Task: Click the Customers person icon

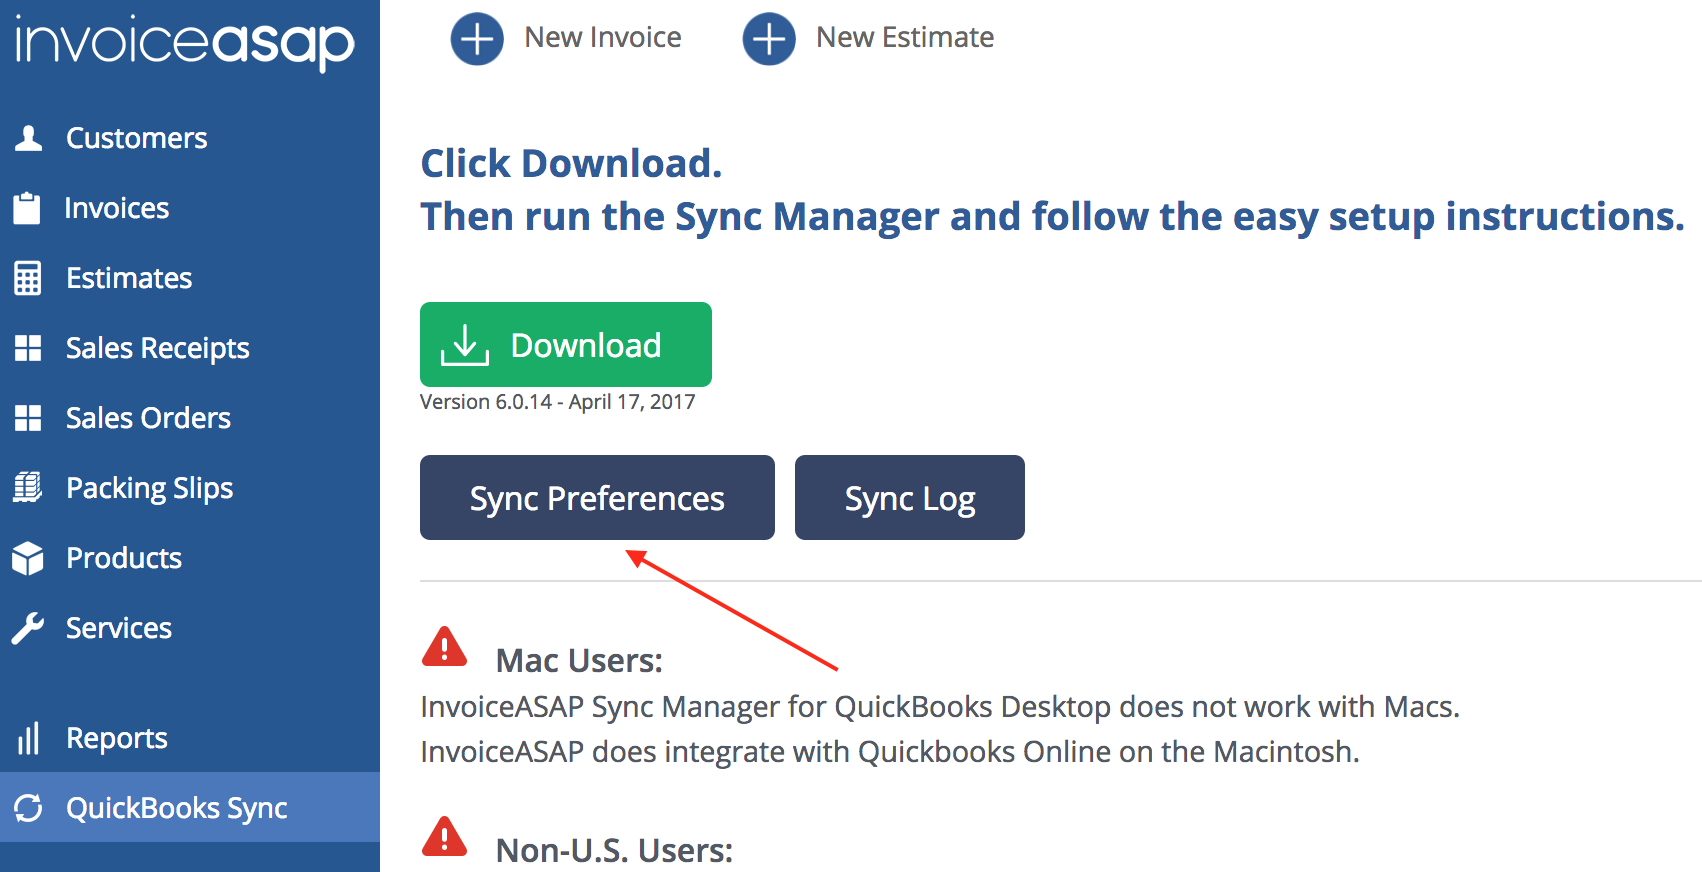Action: [29, 138]
